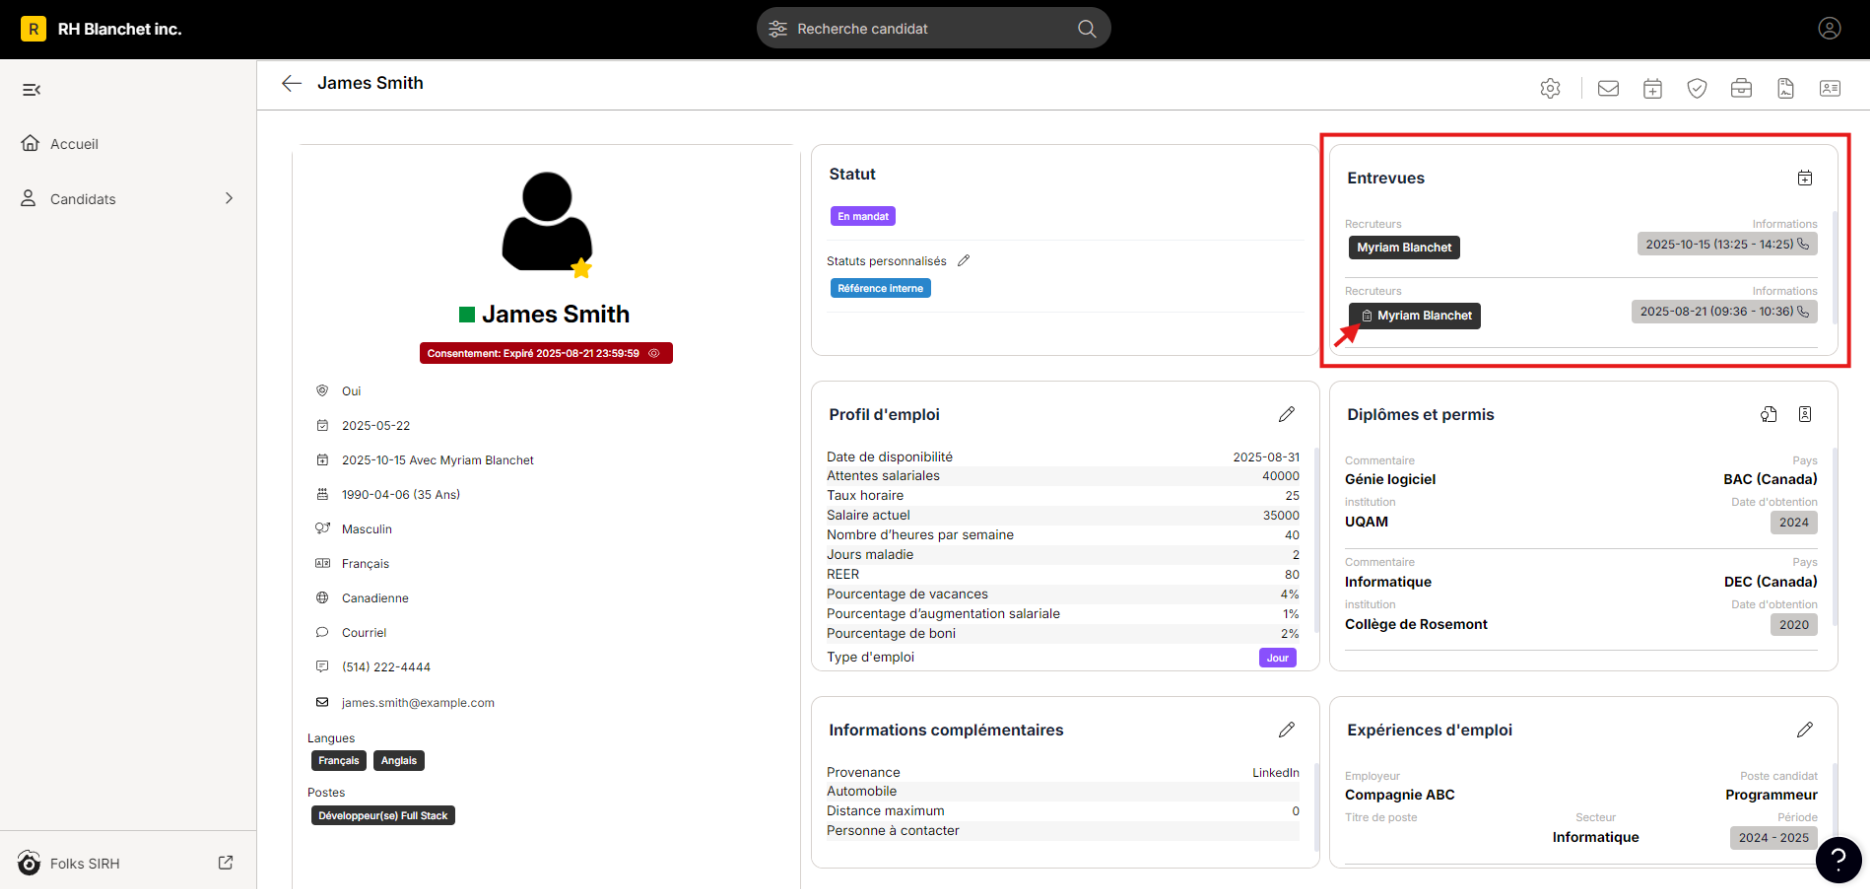1870x889 pixels.
Task: Open the 2025-08-21 interview info
Action: tap(1724, 311)
